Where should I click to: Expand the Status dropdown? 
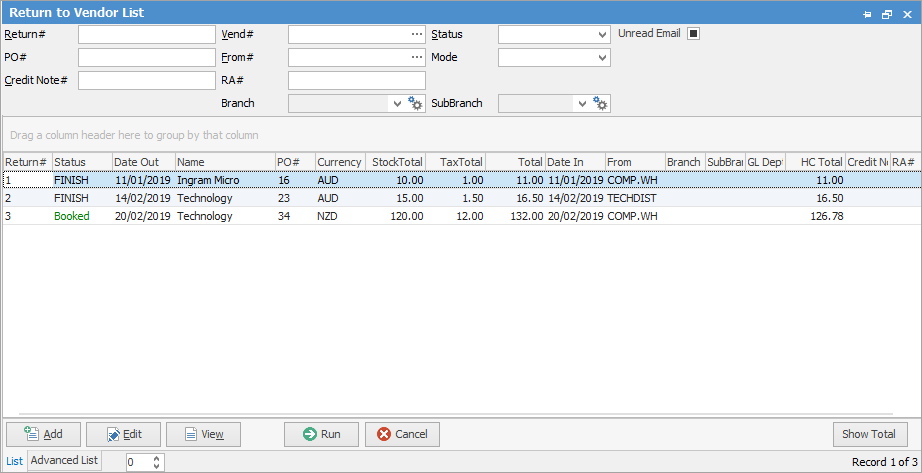(602, 35)
